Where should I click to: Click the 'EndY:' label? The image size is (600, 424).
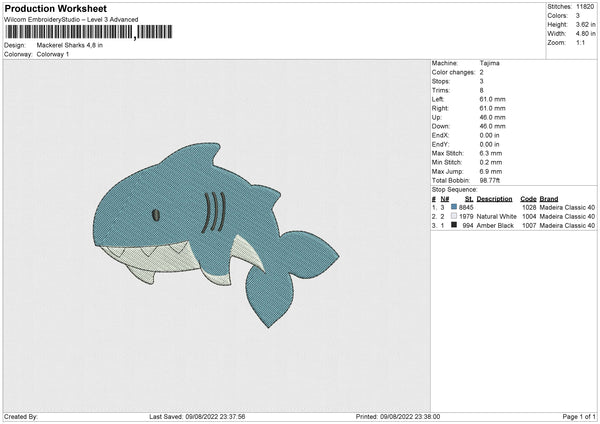click(x=440, y=144)
